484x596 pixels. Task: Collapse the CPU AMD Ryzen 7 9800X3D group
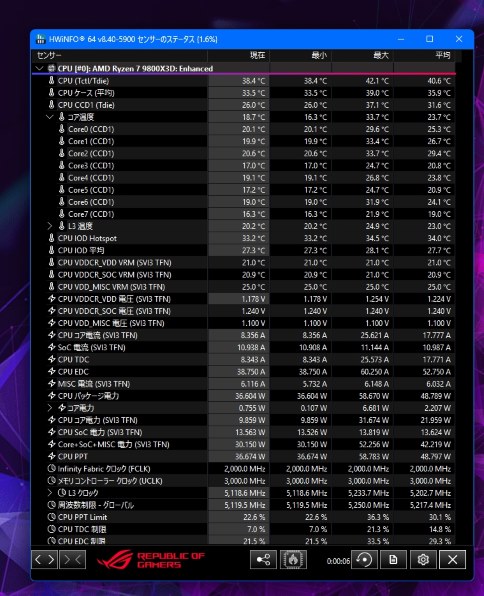pos(39,68)
